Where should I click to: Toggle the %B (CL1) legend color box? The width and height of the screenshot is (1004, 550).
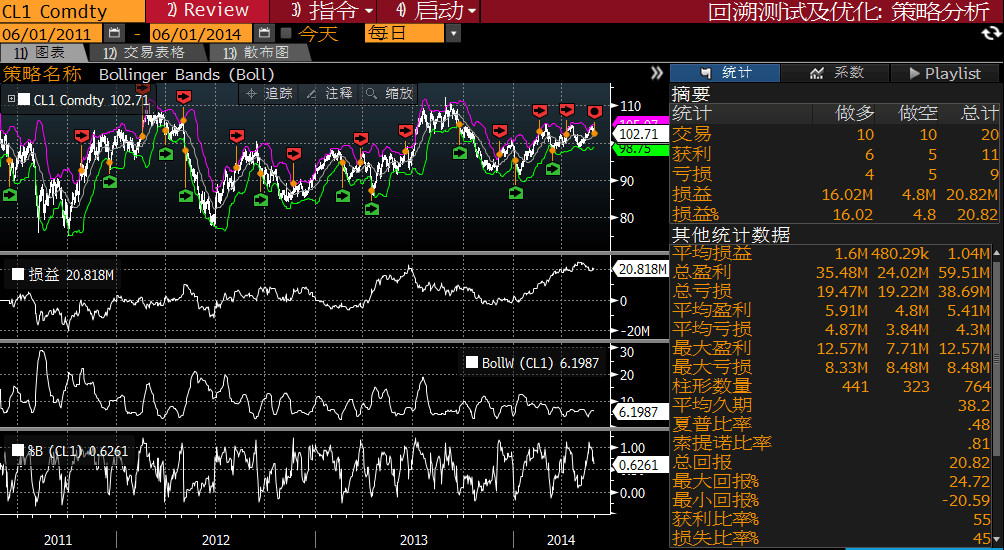17,451
